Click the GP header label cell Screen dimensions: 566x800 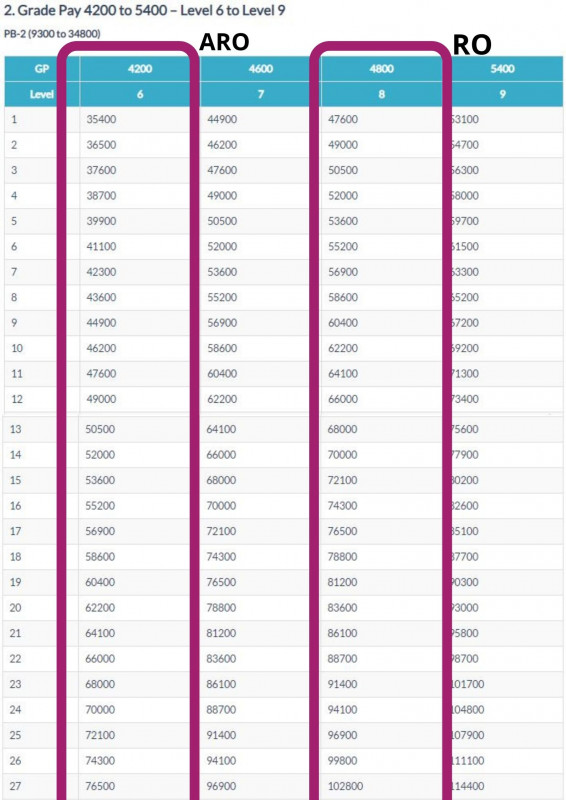(42, 69)
